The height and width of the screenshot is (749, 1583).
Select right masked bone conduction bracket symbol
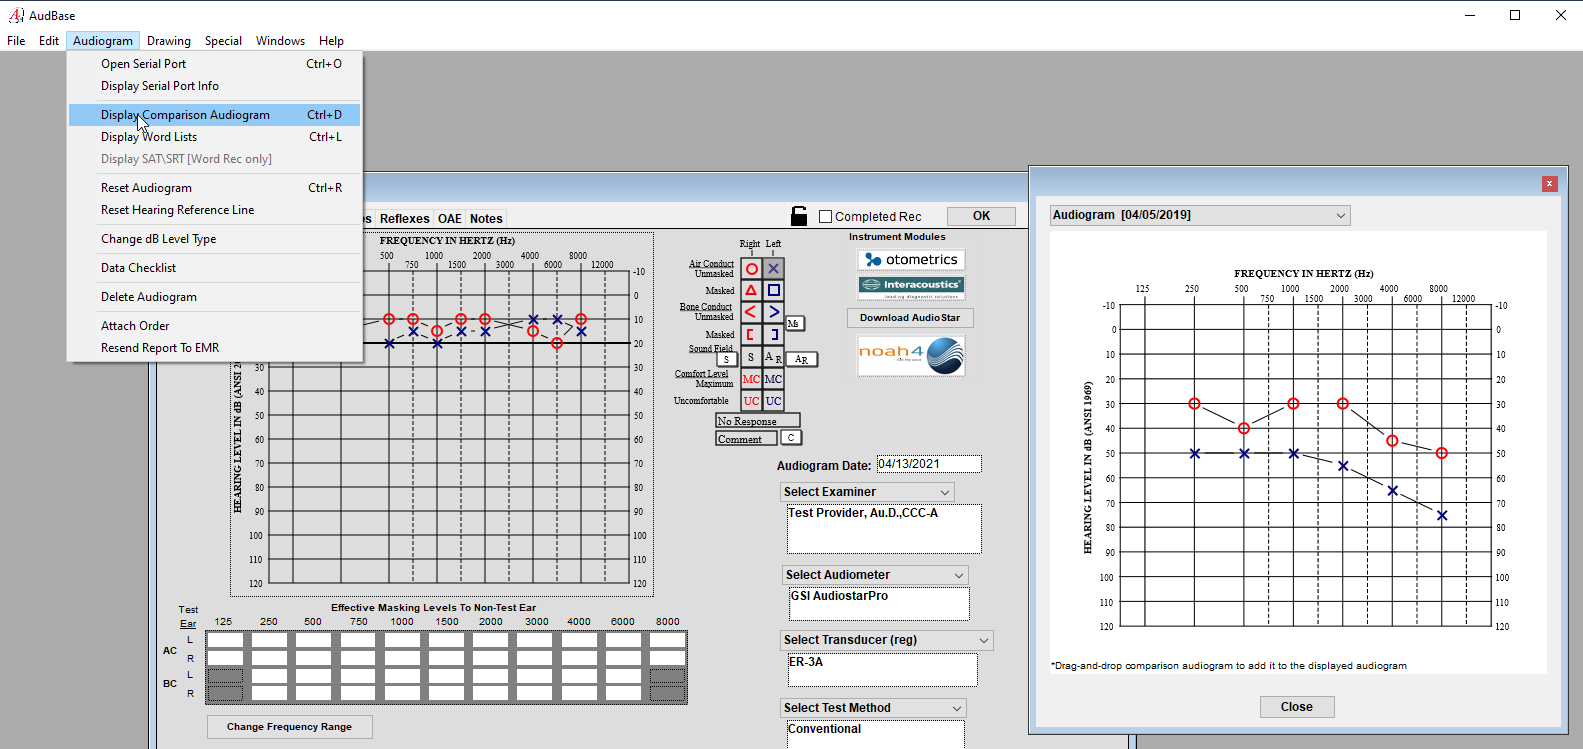click(751, 334)
